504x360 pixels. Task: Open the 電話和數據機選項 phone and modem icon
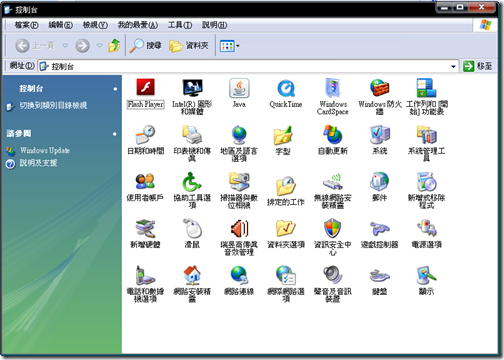coord(145,275)
